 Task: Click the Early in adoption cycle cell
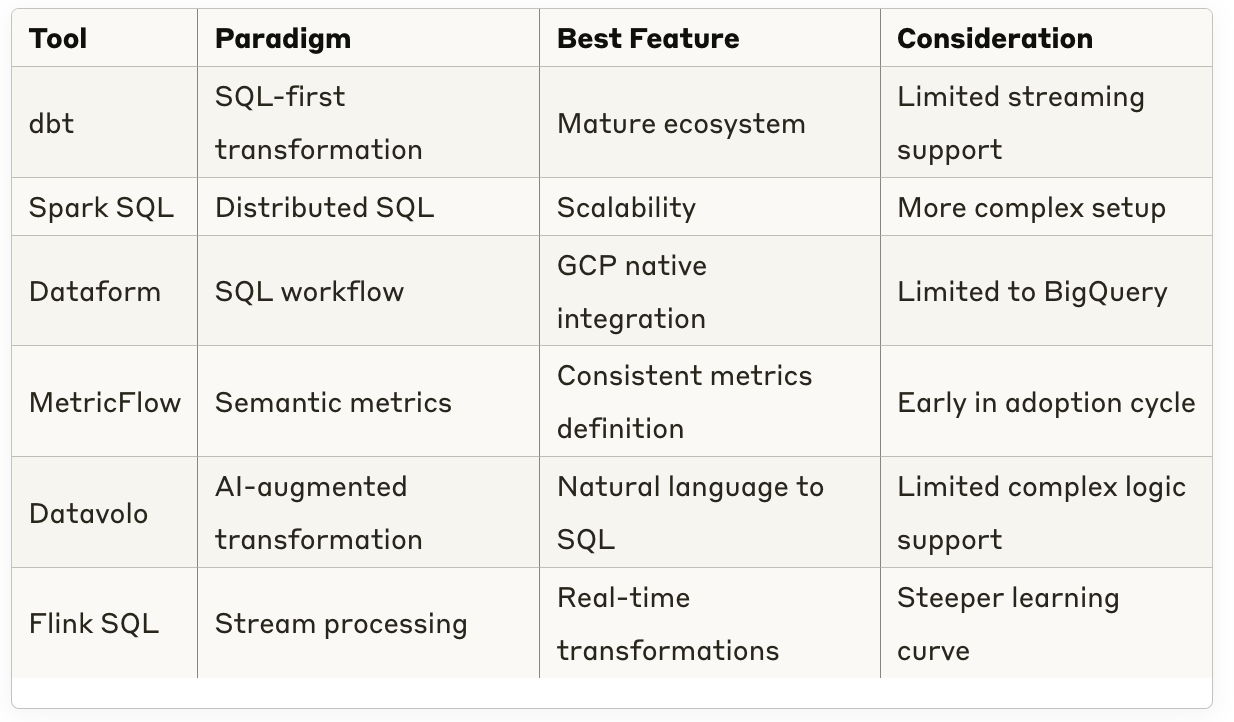point(1046,402)
